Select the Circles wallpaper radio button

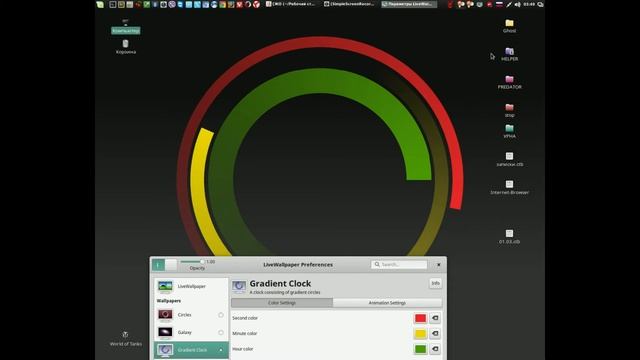pyautogui.click(x=221, y=315)
